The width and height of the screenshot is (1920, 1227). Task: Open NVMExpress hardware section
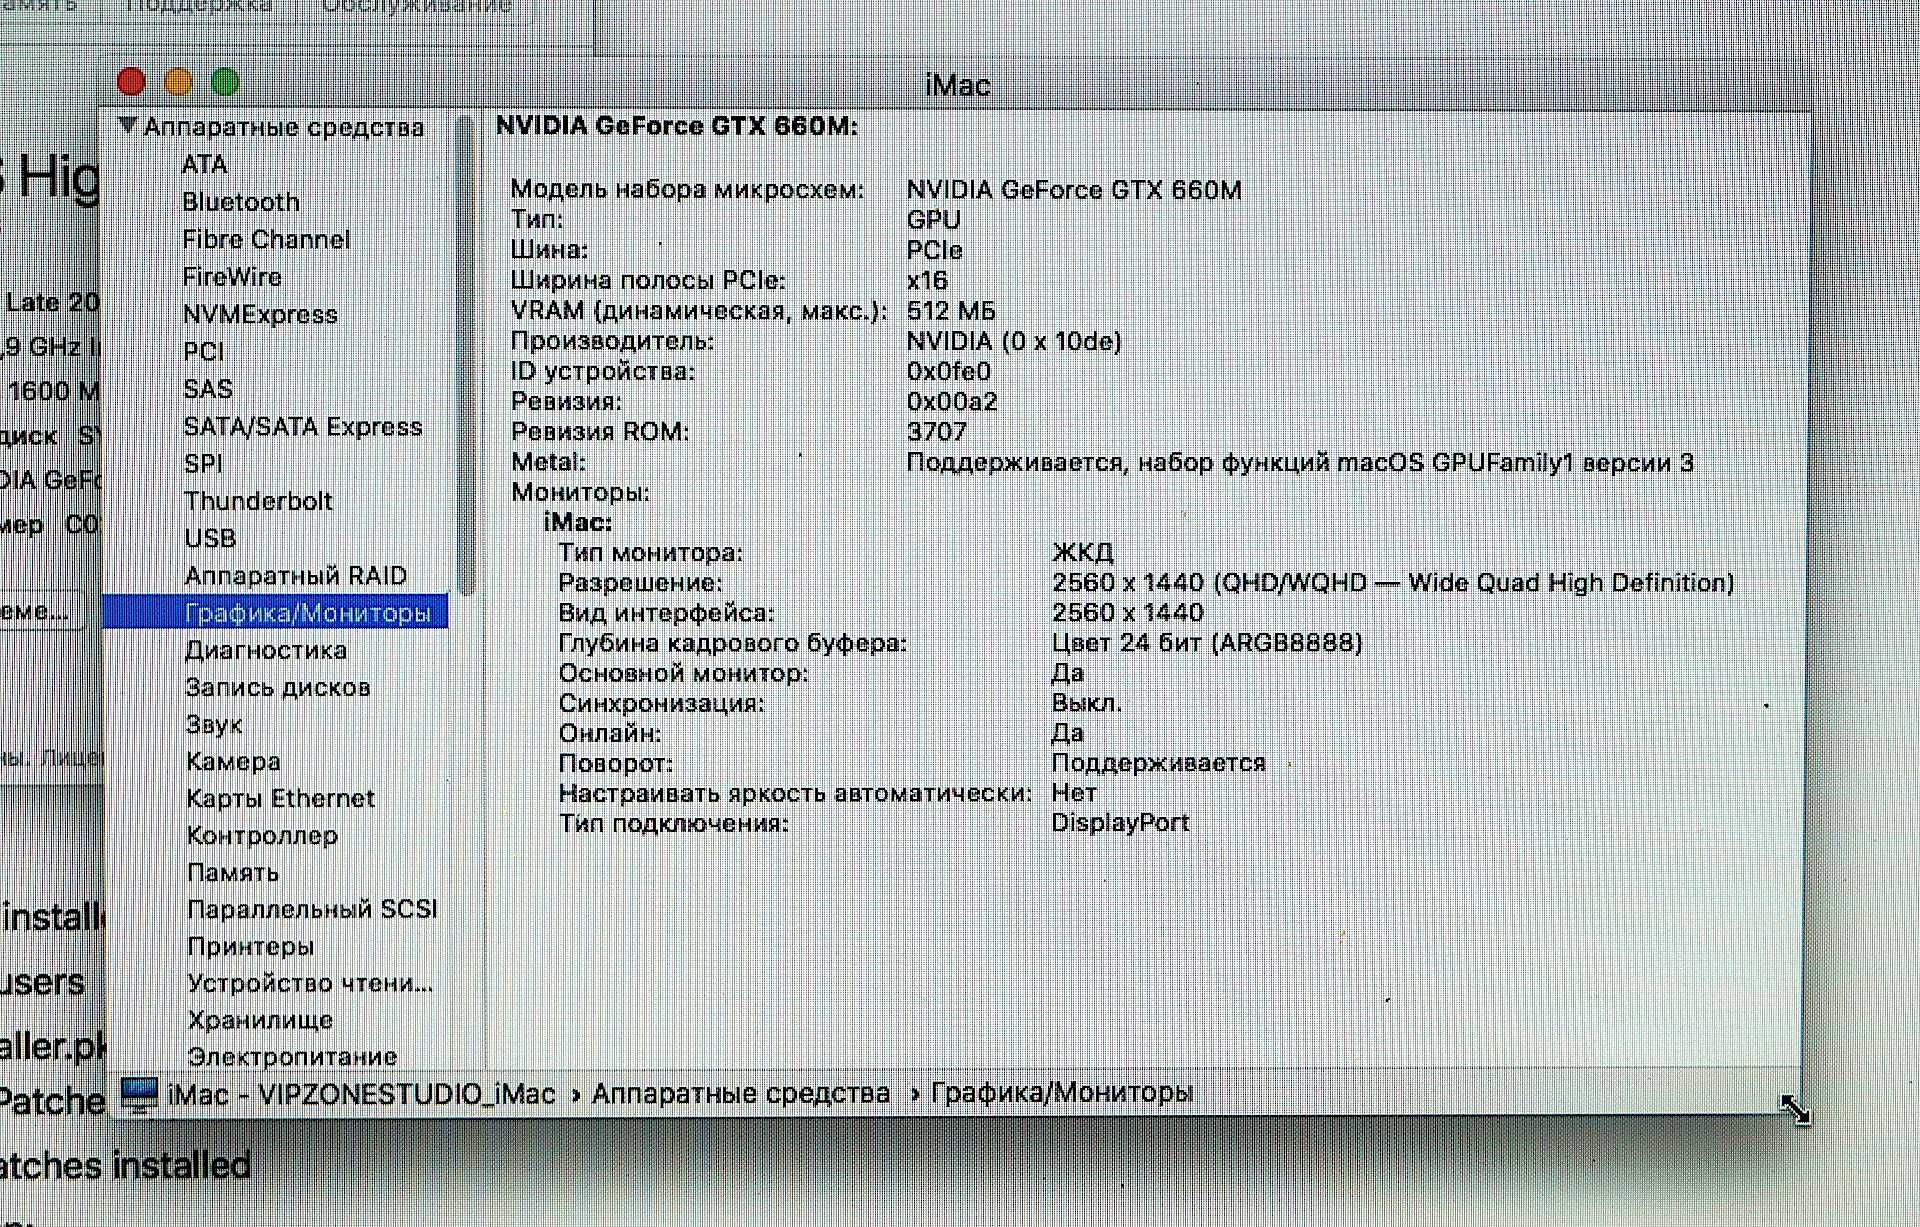pyautogui.click(x=260, y=314)
